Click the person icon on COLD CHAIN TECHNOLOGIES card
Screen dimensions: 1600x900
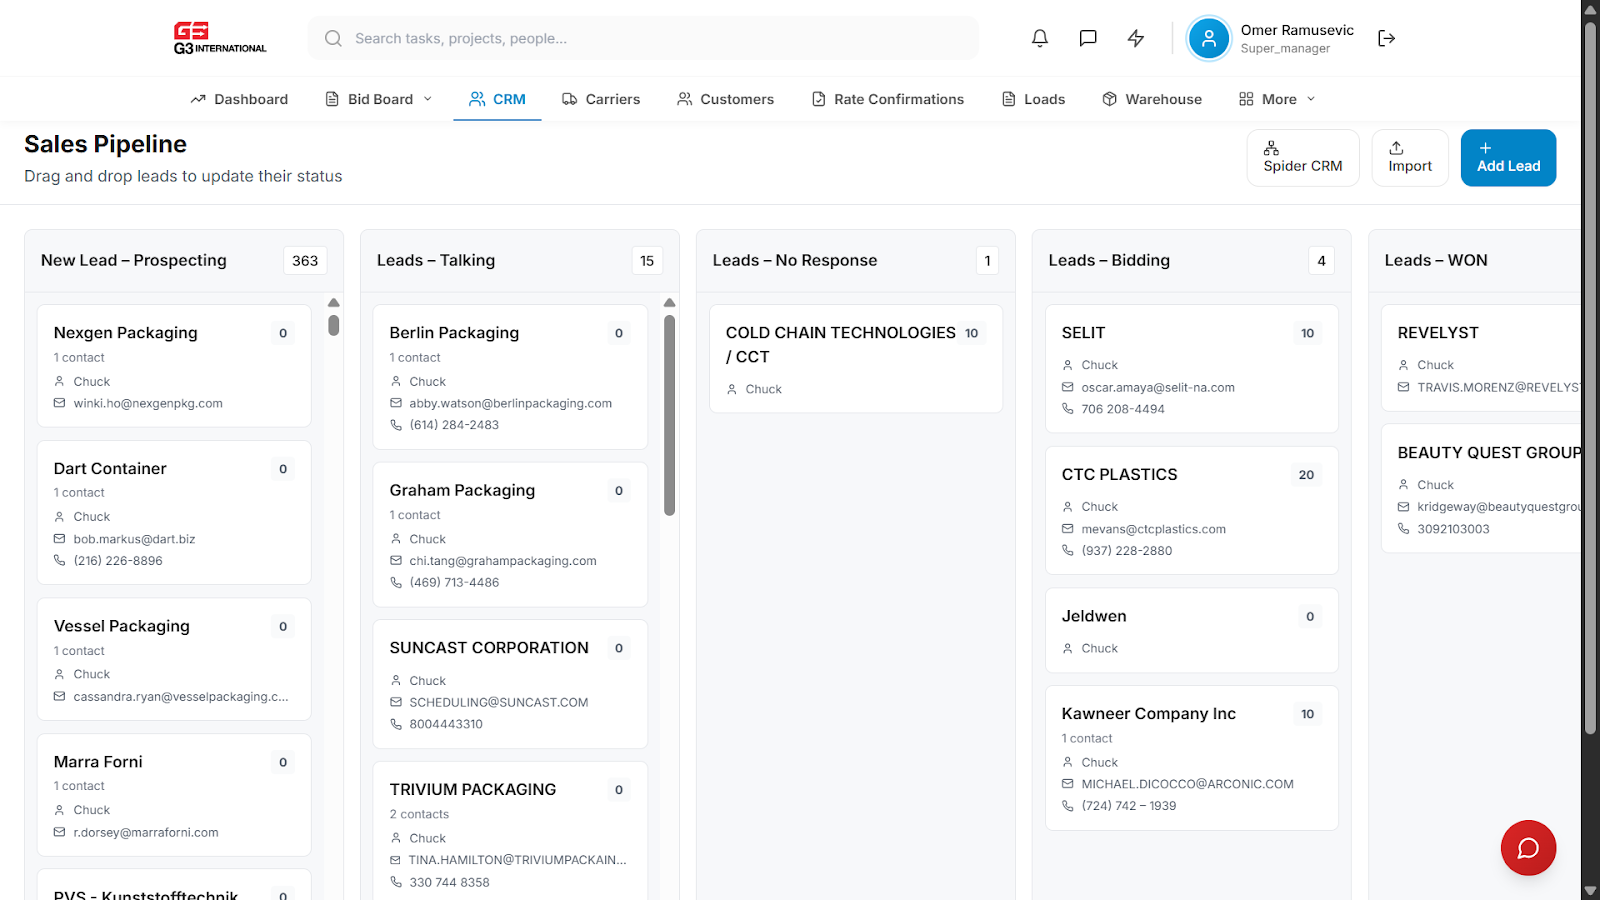[x=732, y=389]
